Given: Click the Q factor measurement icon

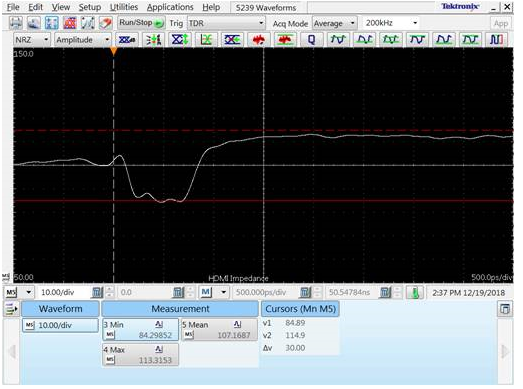Looking at the screenshot, I should pyautogui.click(x=311, y=40).
